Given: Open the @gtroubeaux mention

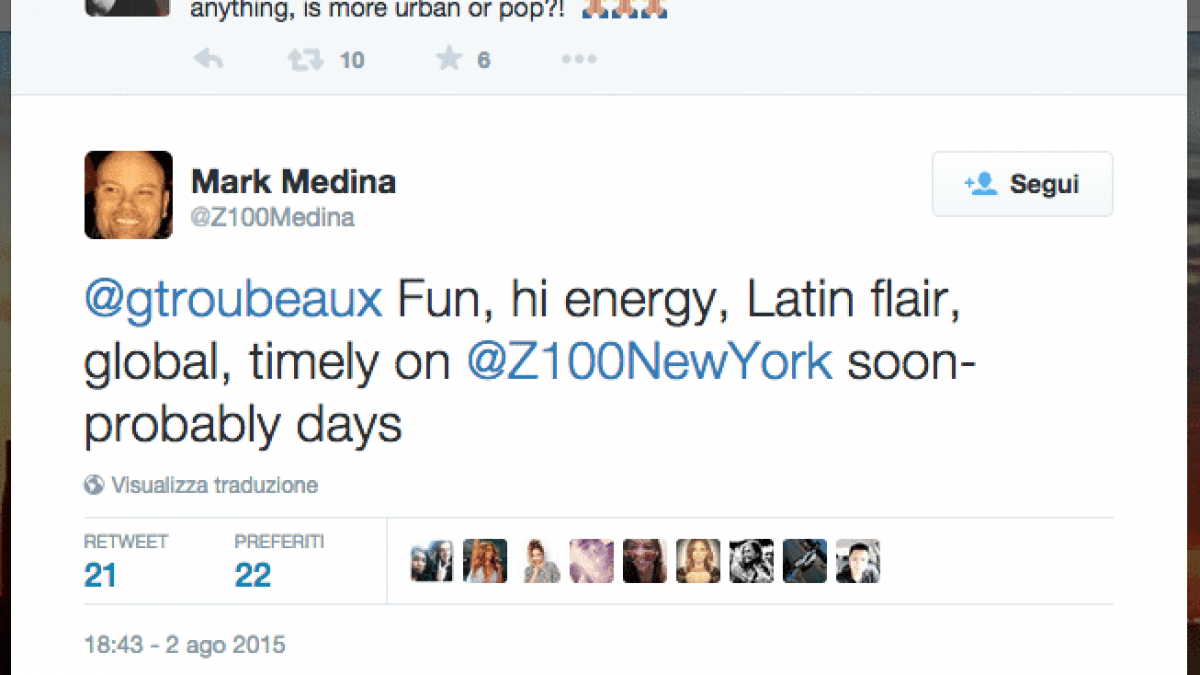Looking at the screenshot, I should pos(233,301).
